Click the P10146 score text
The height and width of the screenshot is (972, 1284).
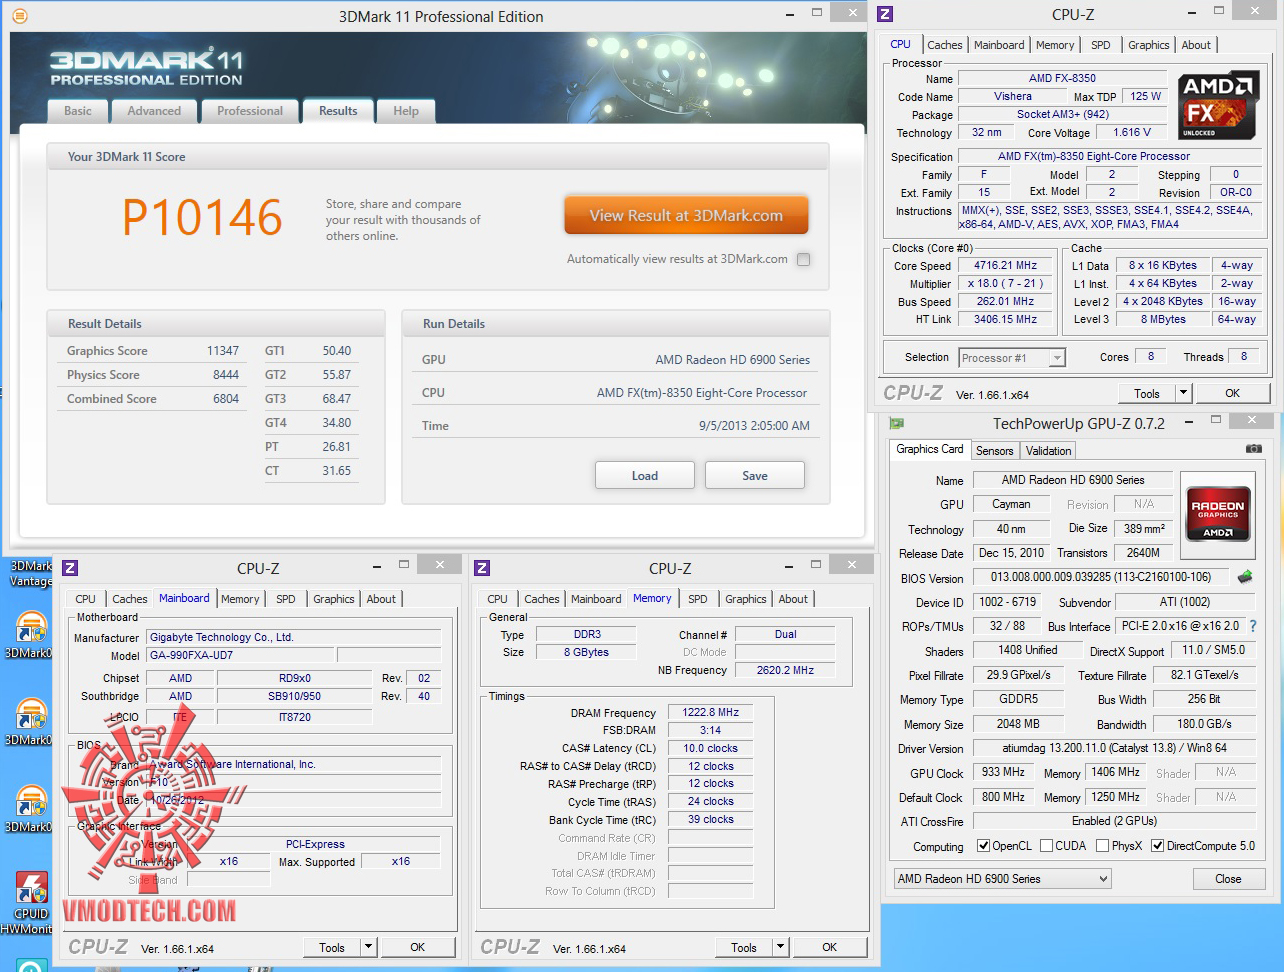pyautogui.click(x=203, y=217)
